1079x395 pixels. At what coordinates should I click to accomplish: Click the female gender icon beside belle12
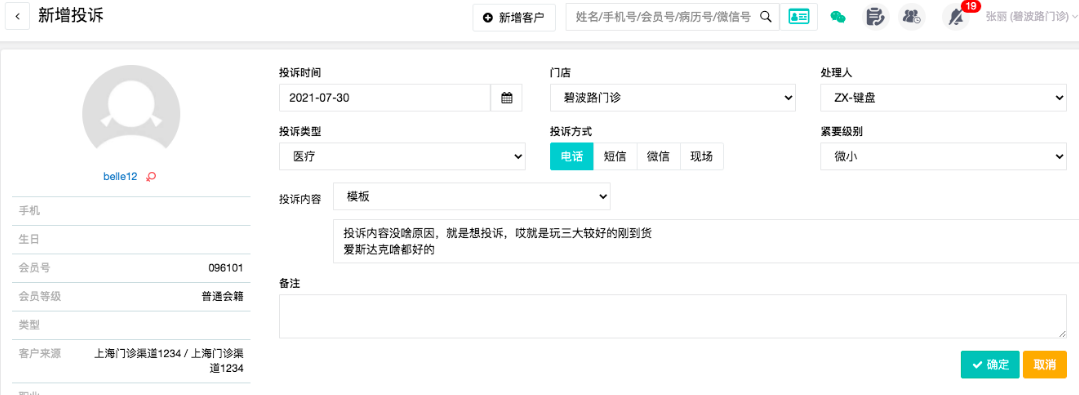[x=152, y=177]
